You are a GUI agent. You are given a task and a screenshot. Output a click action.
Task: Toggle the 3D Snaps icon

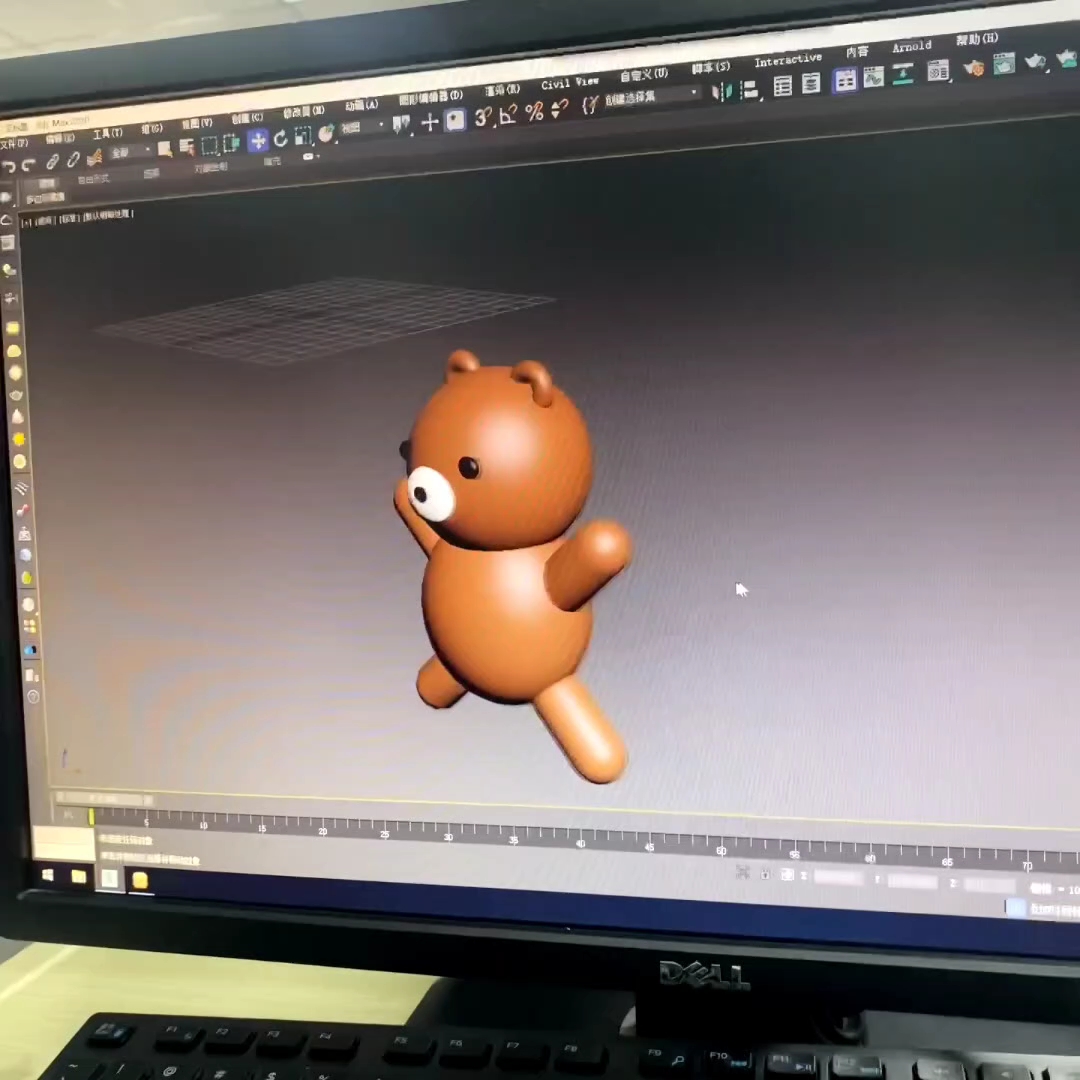483,116
